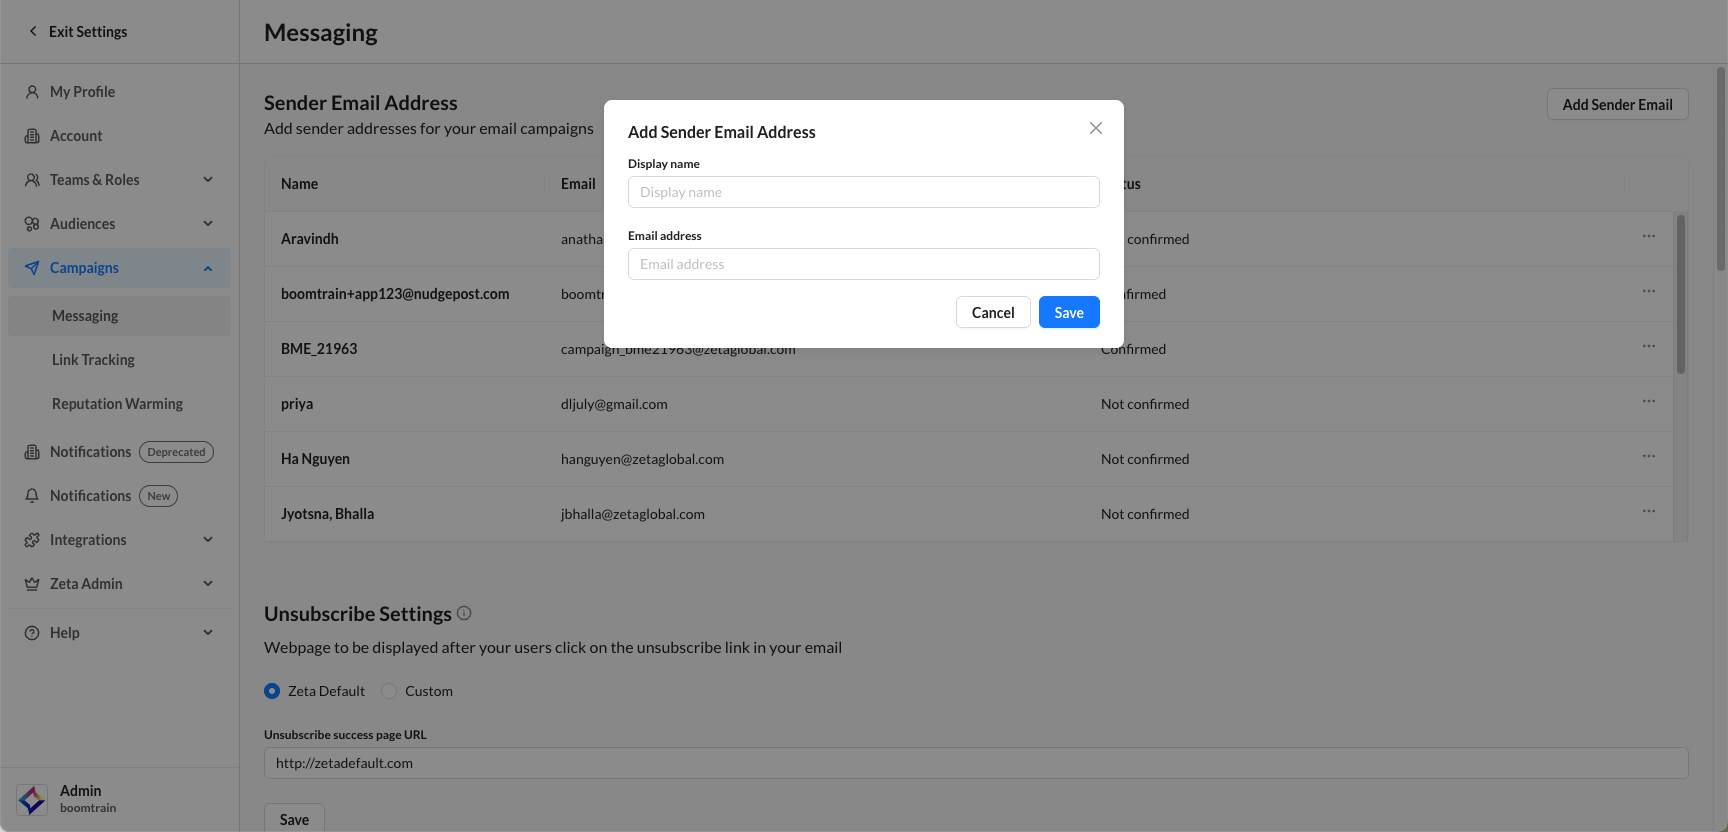The height and width of the screenshot is (832, 1728).
Task: Click the Zeta Admin crown icon
Action: click(x=32, y=584)
